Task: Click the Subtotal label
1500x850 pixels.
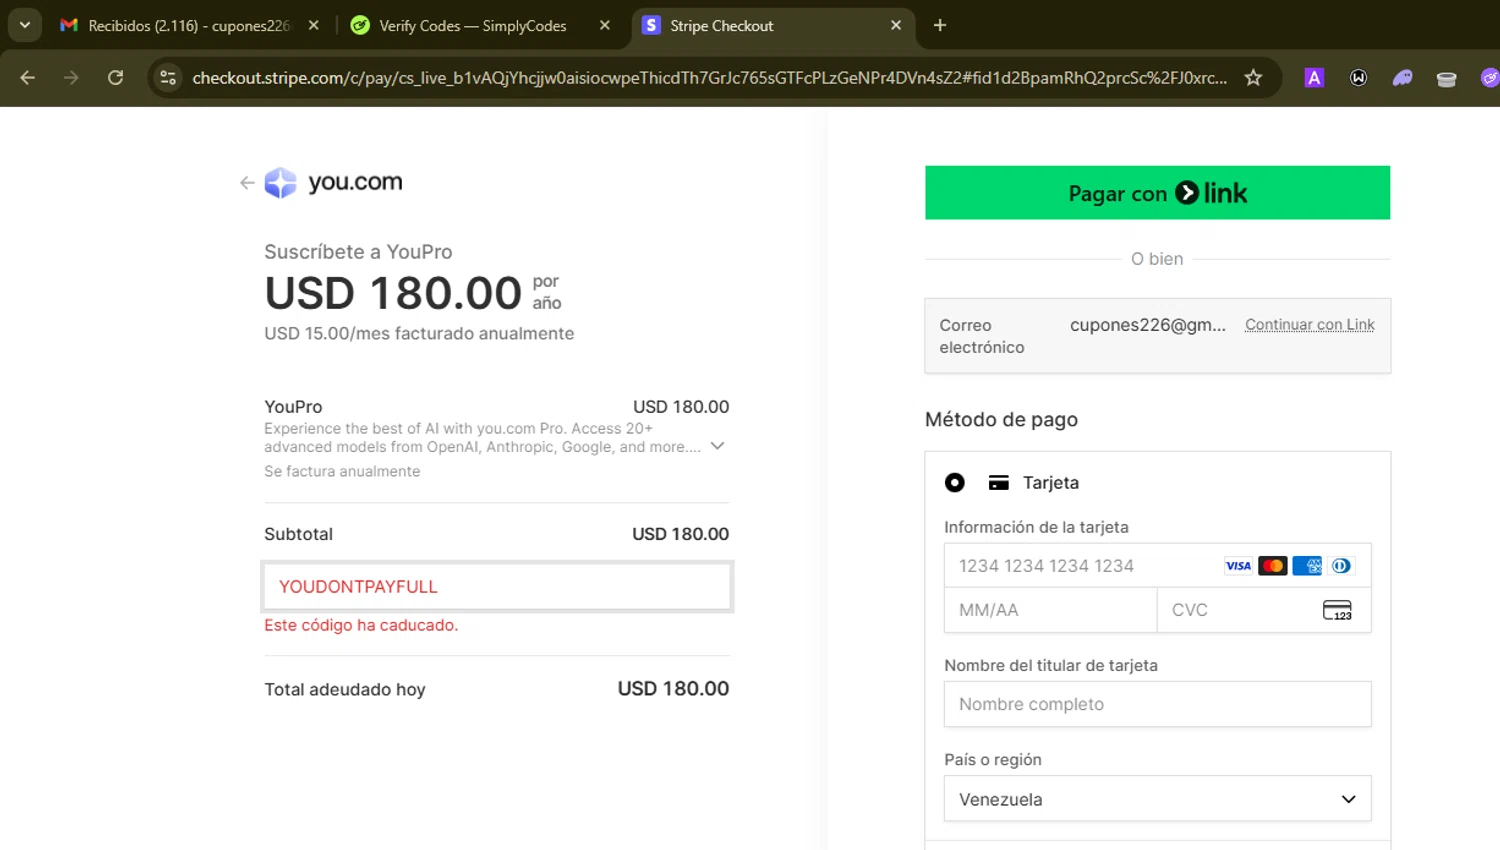Action: pyautogui.click(x=298, y=534)
